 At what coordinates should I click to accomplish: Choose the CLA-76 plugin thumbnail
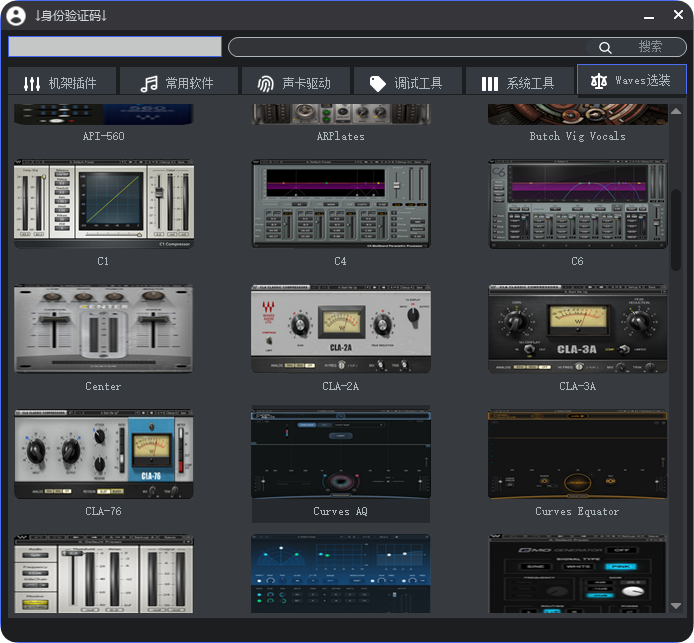click(x=104, y=454)
